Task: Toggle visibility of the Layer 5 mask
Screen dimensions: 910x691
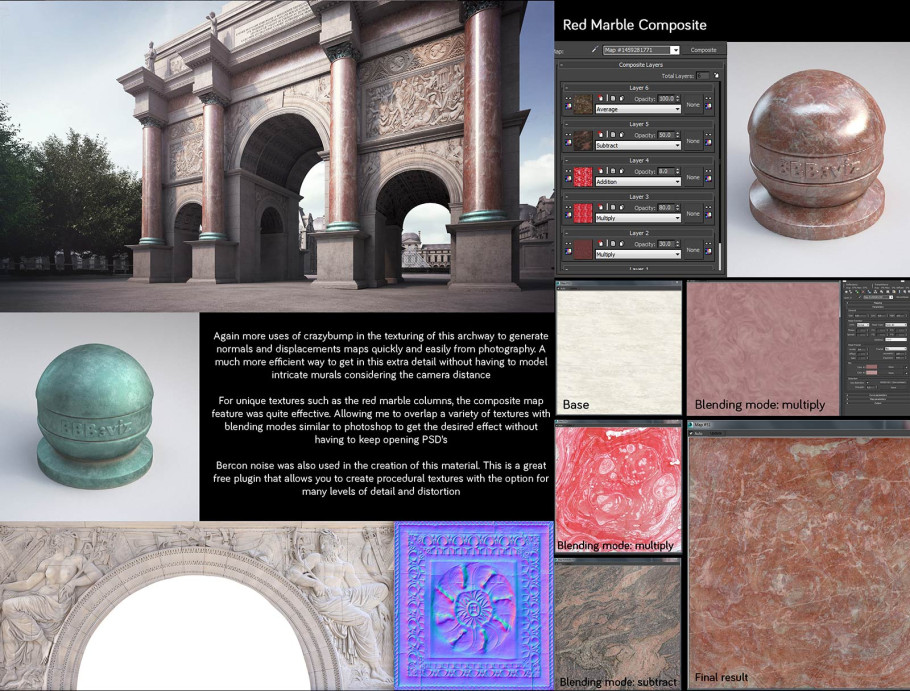Action: tap(709, 135)
